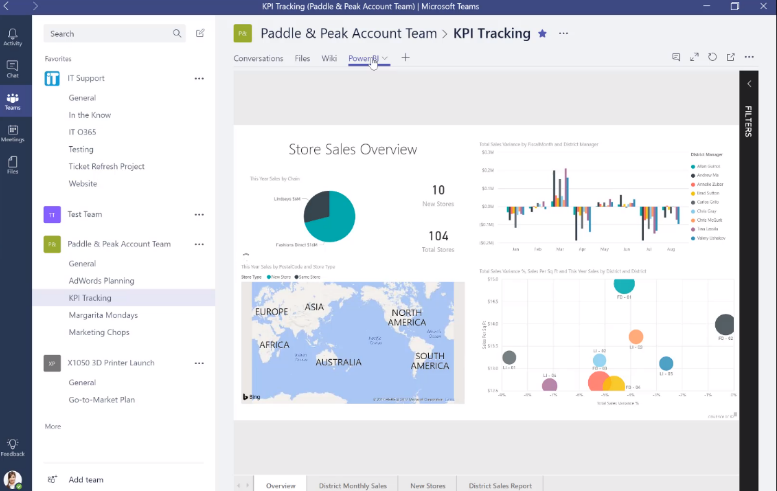
Task: Open Paddle & Peak Account Team options menu
Action: [x=199, y=244]
